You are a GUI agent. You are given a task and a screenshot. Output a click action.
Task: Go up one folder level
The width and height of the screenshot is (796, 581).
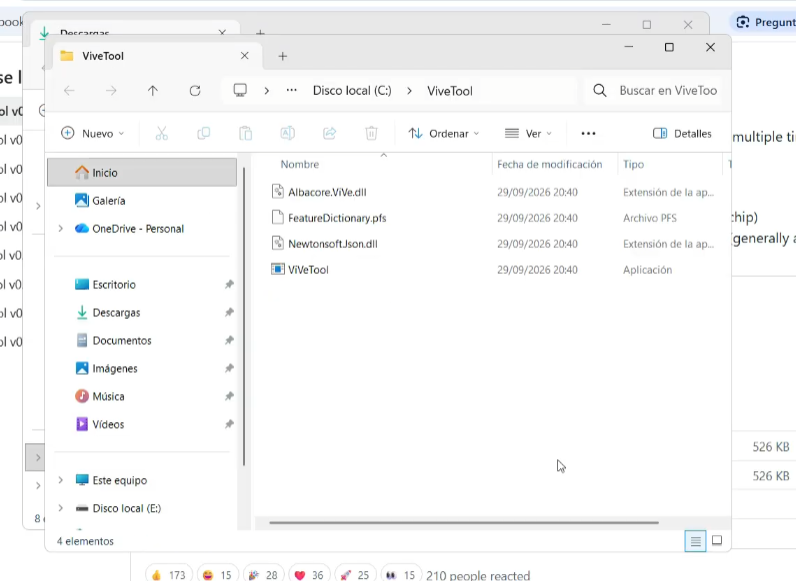[x=153, y=91]
